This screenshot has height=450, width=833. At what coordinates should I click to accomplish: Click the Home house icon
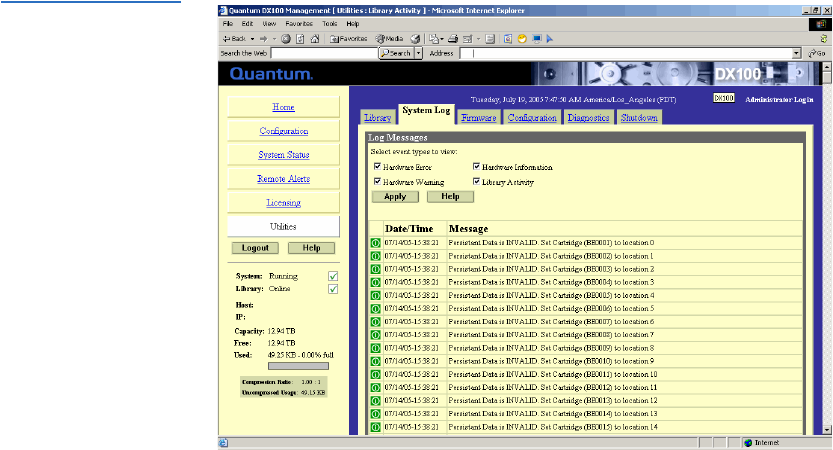pyautogui.click(x=315, y=38)
